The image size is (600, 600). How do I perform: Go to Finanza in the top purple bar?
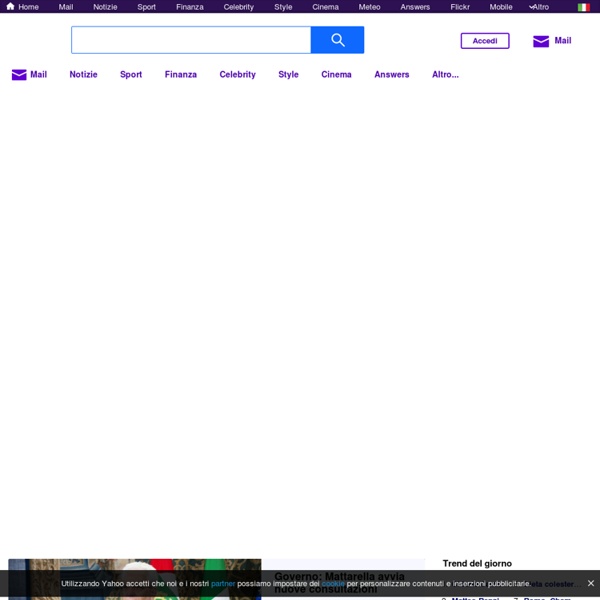coord(190,7)
